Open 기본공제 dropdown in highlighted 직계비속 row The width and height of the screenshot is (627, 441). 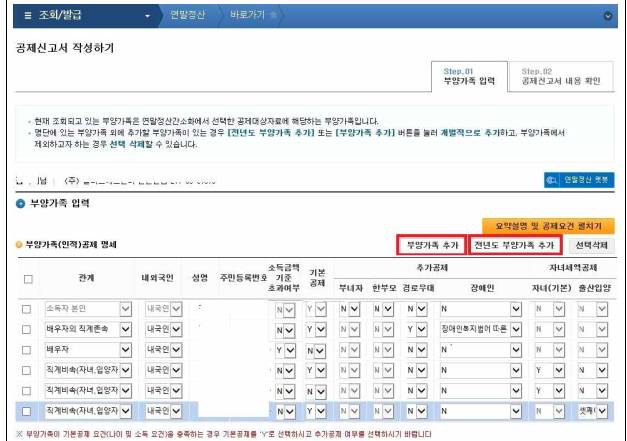[x=316, y=411]
